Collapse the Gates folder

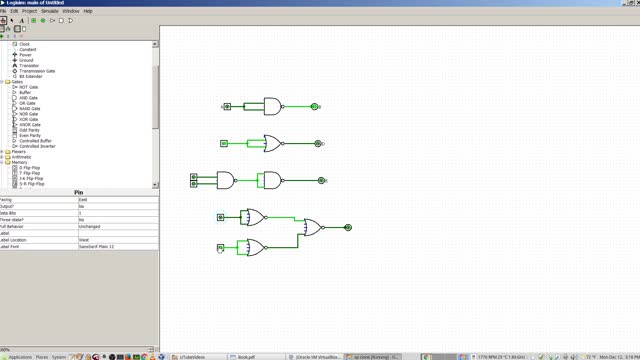point(2,82)
